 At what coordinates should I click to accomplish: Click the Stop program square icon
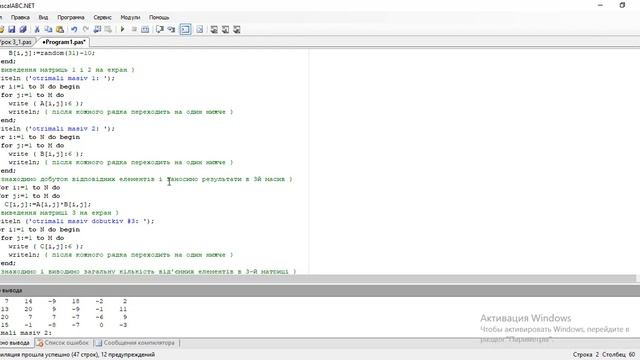(134, 29)
